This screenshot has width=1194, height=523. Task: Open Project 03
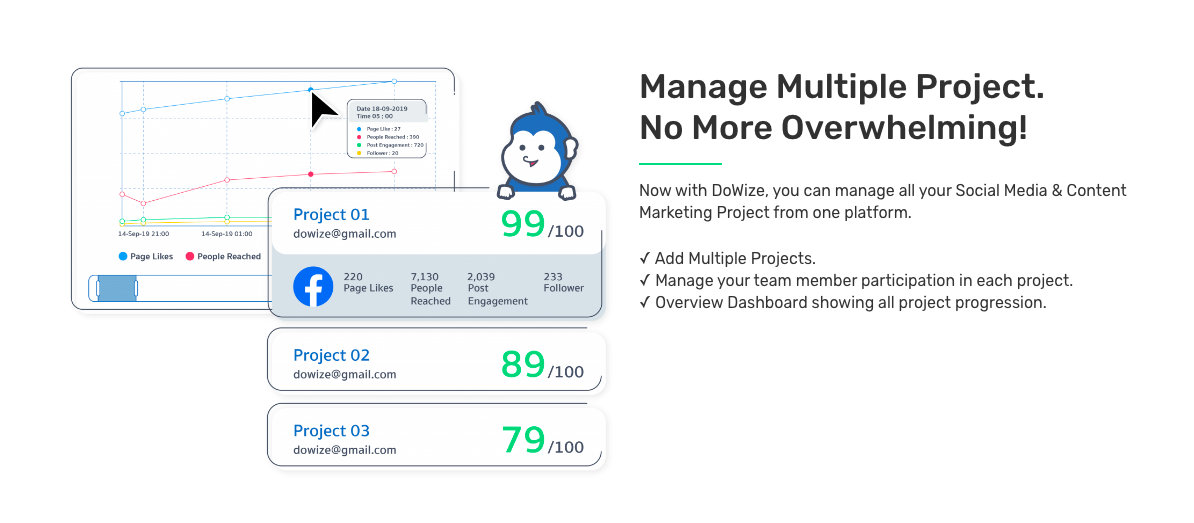tap(331, 430)
